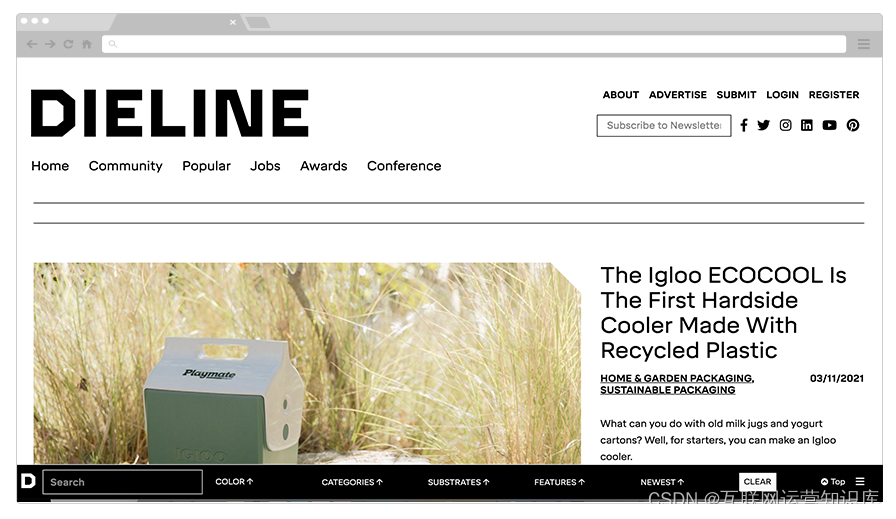Open Dieline's Pinterest icon
This screenshot has width=896, height=519.
click(x=853, y=125)
